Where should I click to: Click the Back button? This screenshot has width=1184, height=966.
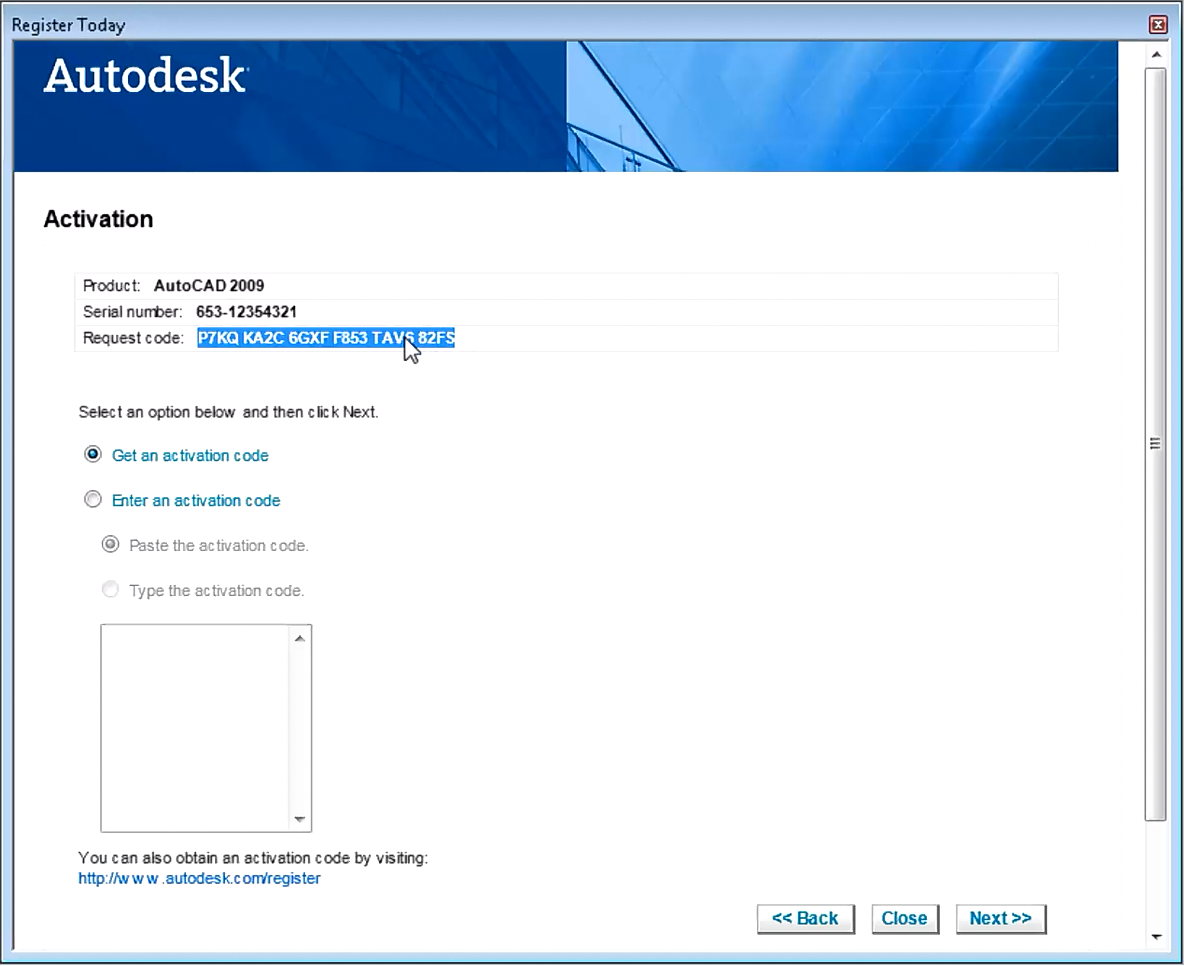click(x=806, y=918)
